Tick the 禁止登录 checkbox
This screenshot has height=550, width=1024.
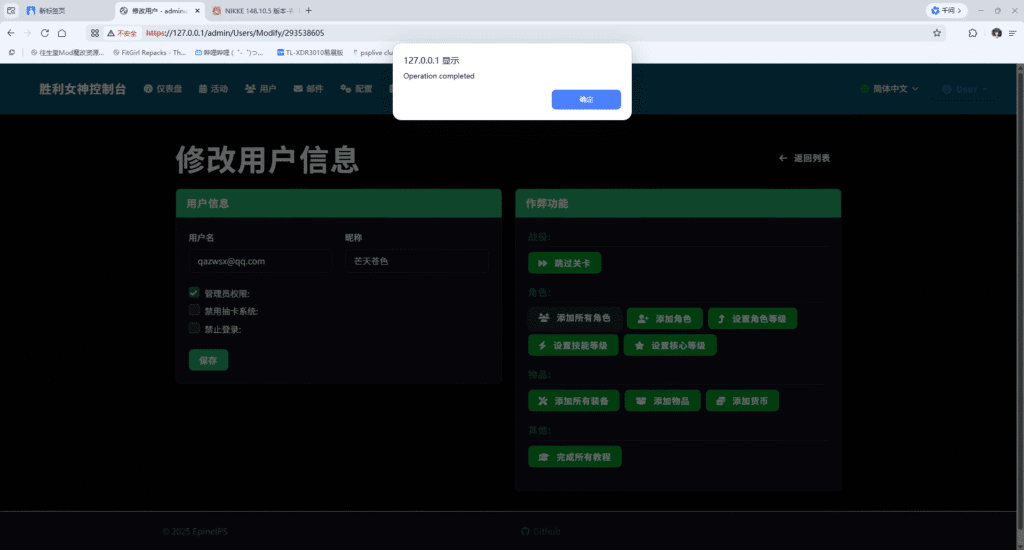pos(194,328)
